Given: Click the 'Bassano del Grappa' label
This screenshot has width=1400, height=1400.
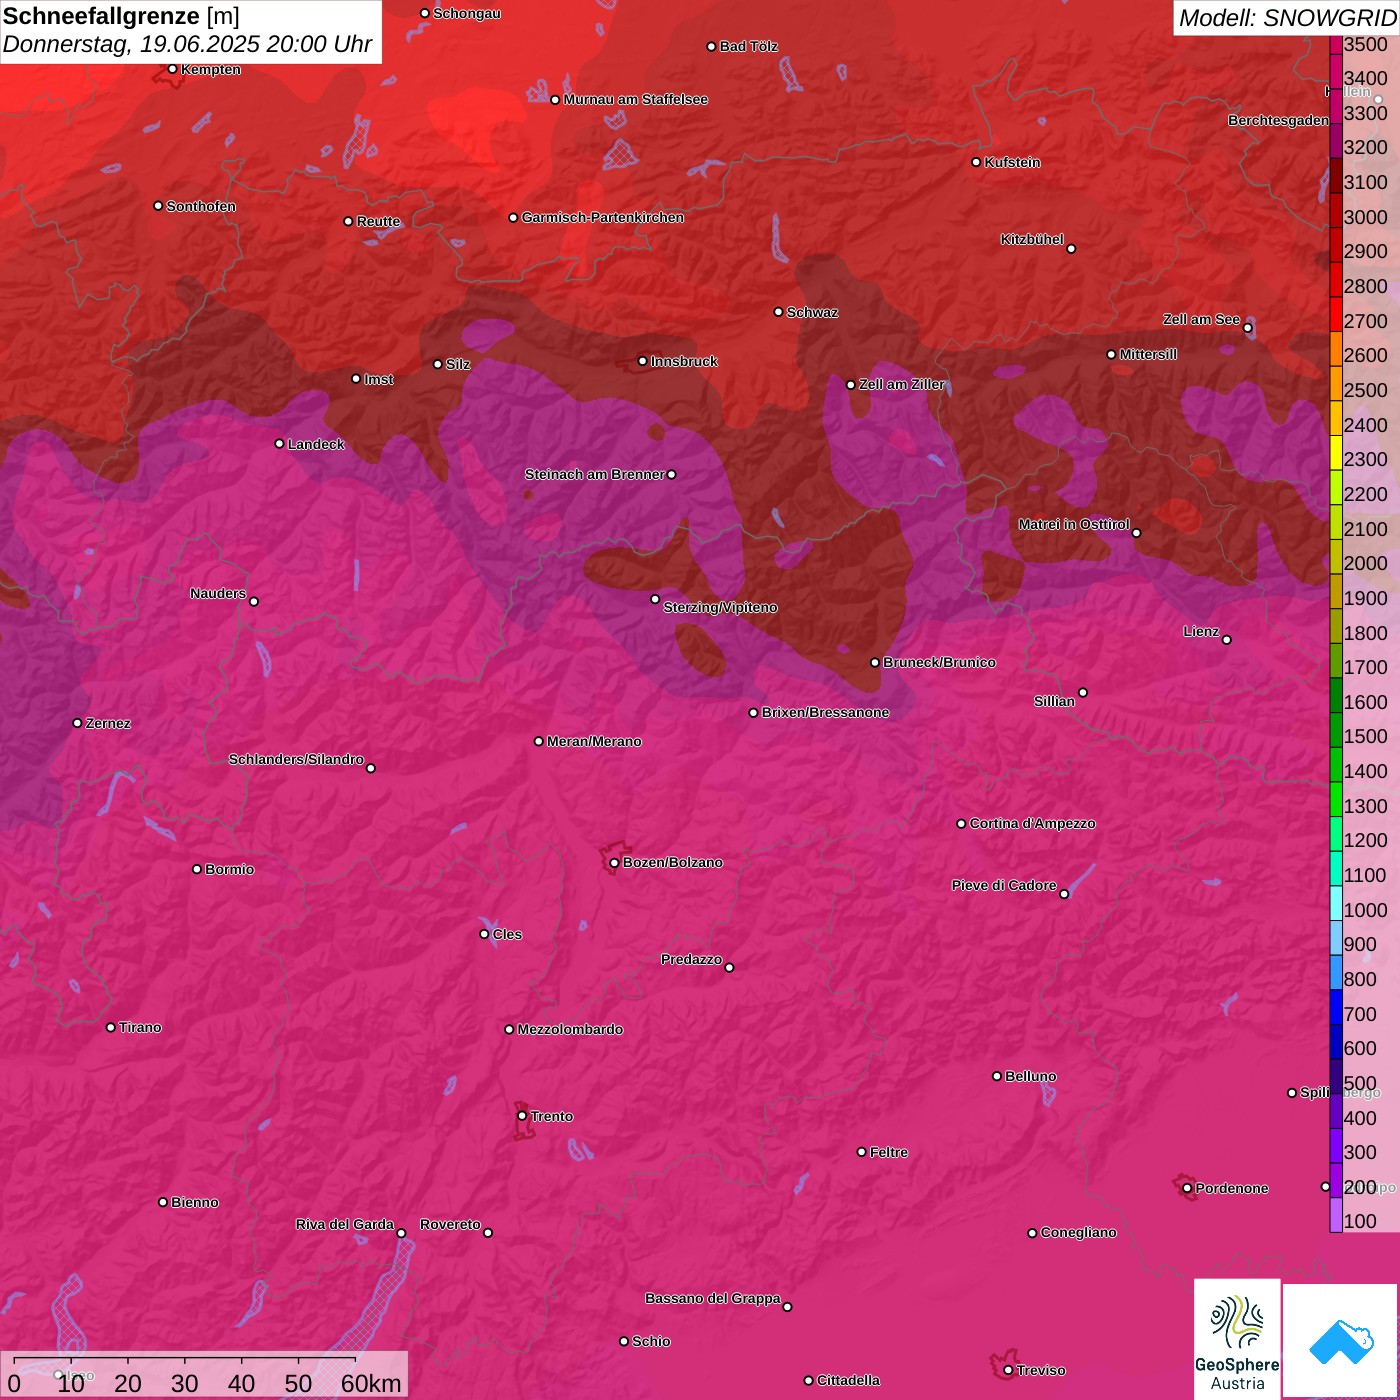Looking at the screenshot, I should pos(713,1298).
